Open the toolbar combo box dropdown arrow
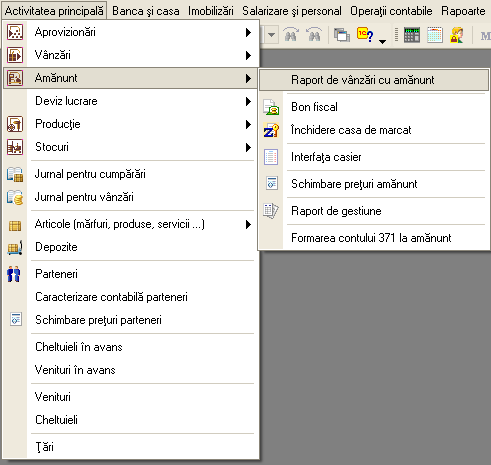This screenshot has height=465, width=491. [272, 35]
